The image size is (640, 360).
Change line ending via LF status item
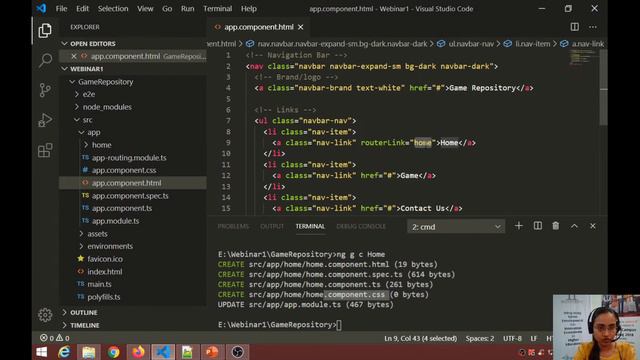coord(533,338)
